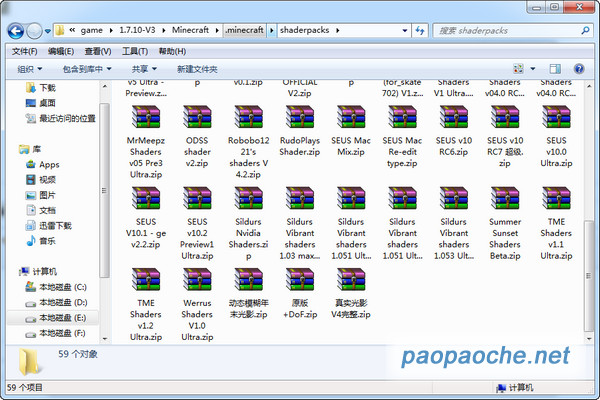Select Werrus Shaders V1.0 Ultra.zip icon

[x=197, y=279]
